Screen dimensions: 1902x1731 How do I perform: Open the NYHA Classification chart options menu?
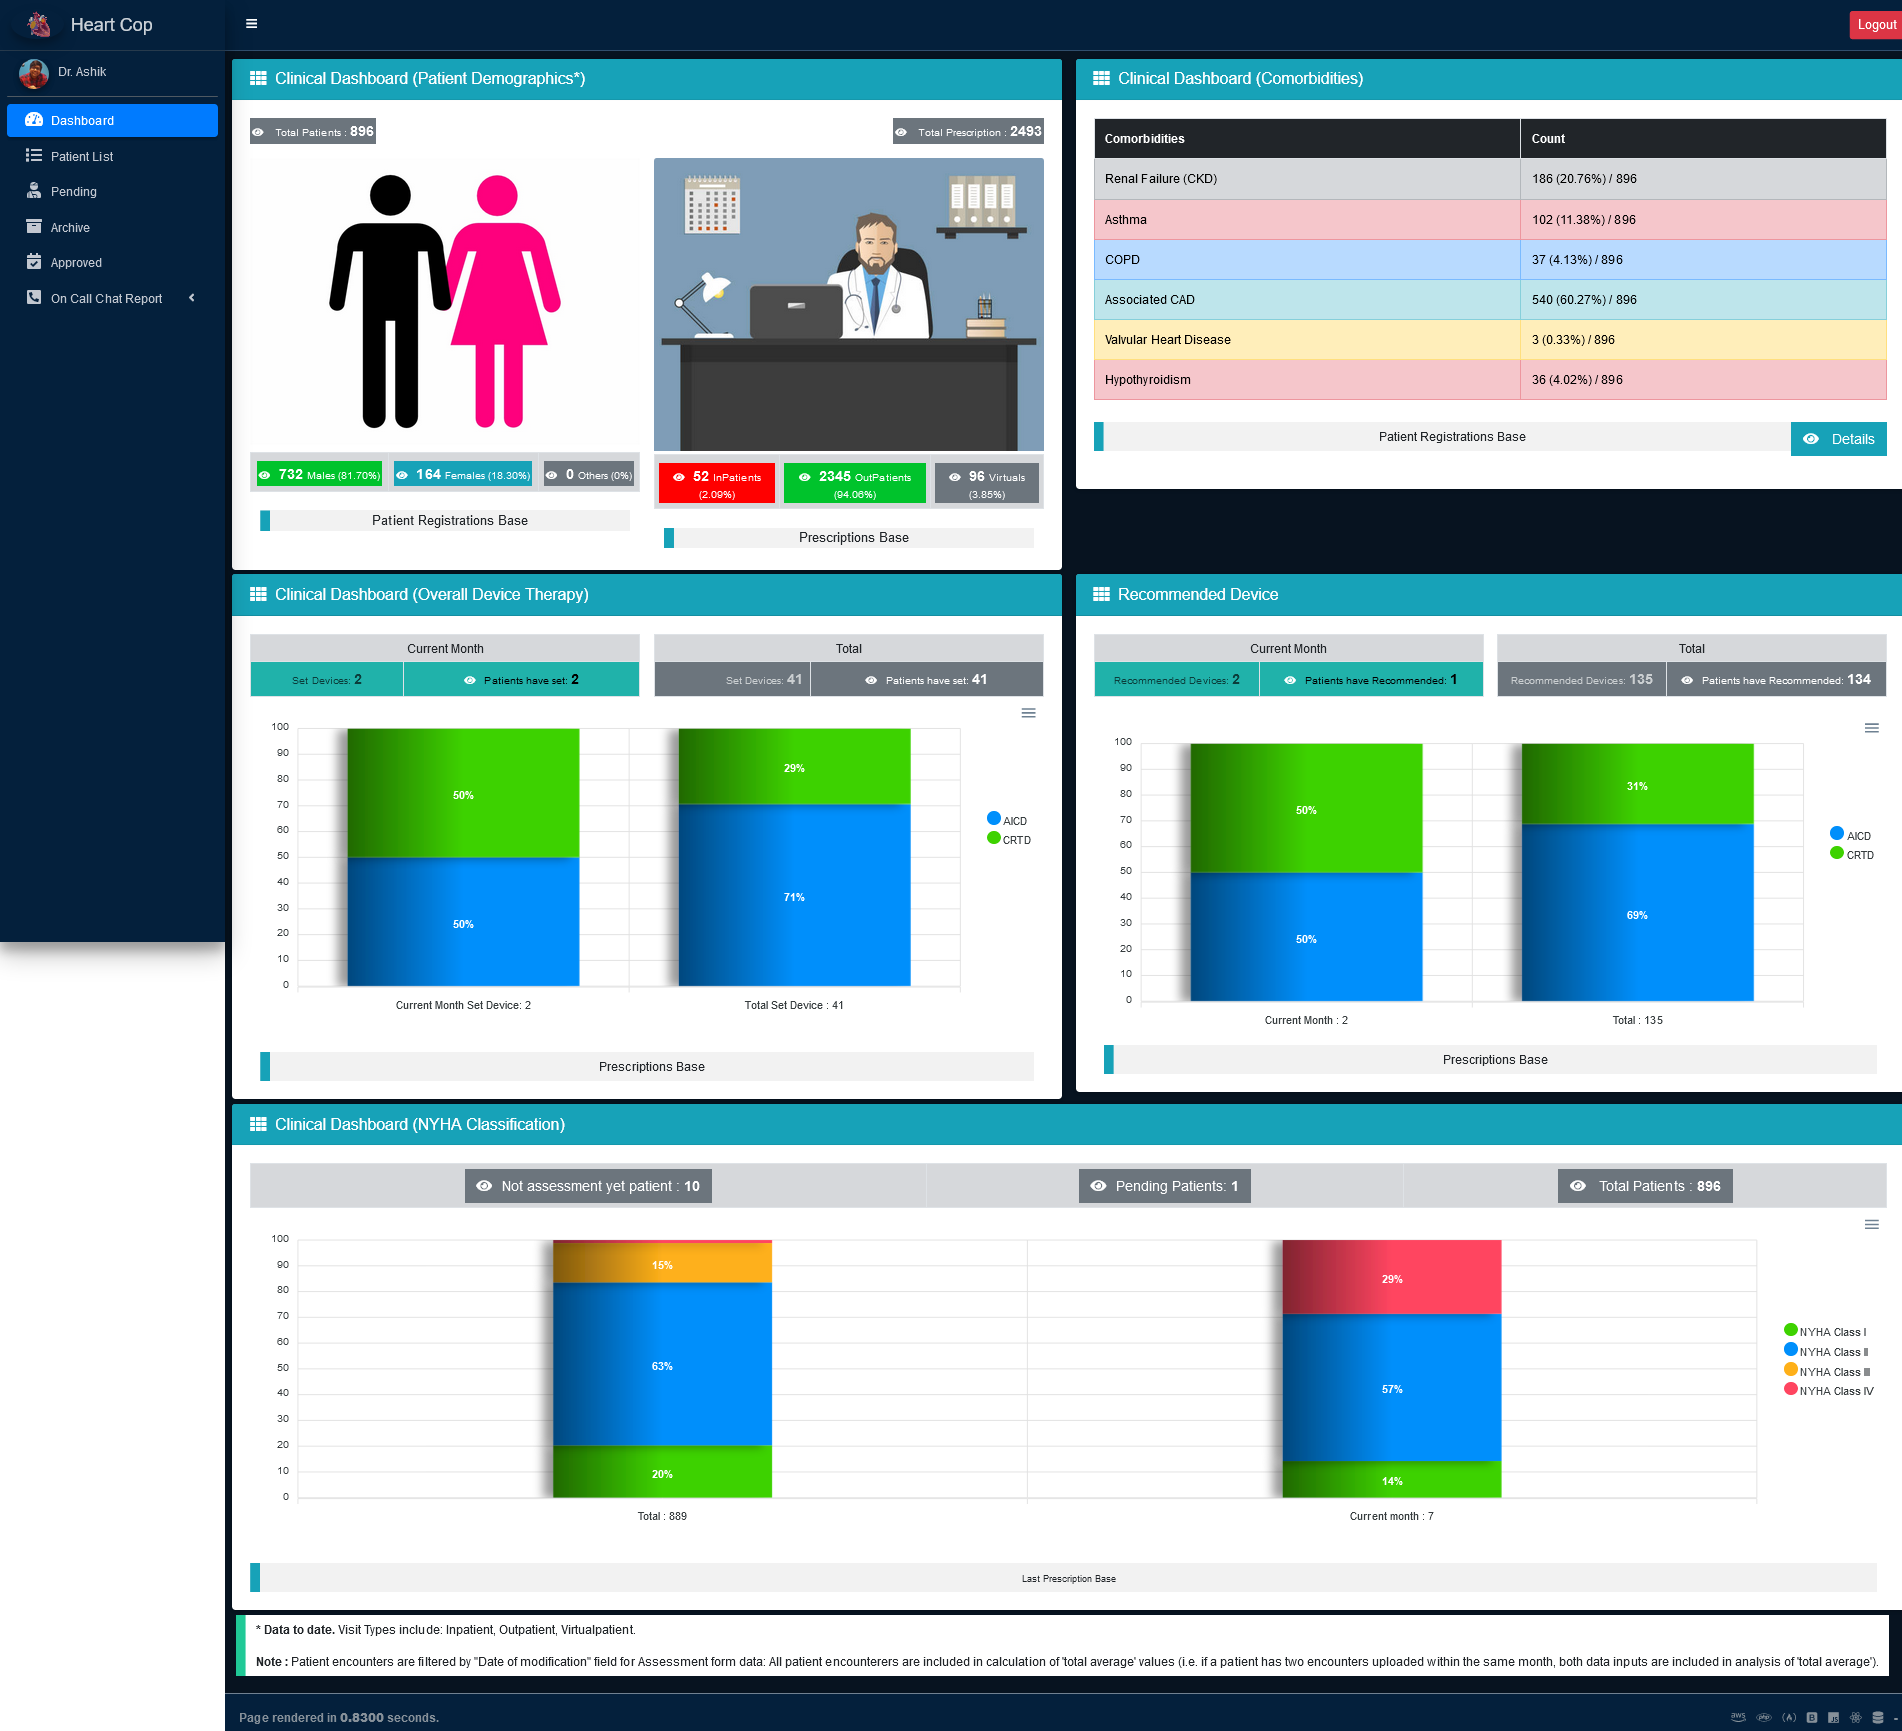coord(1871,1225)
